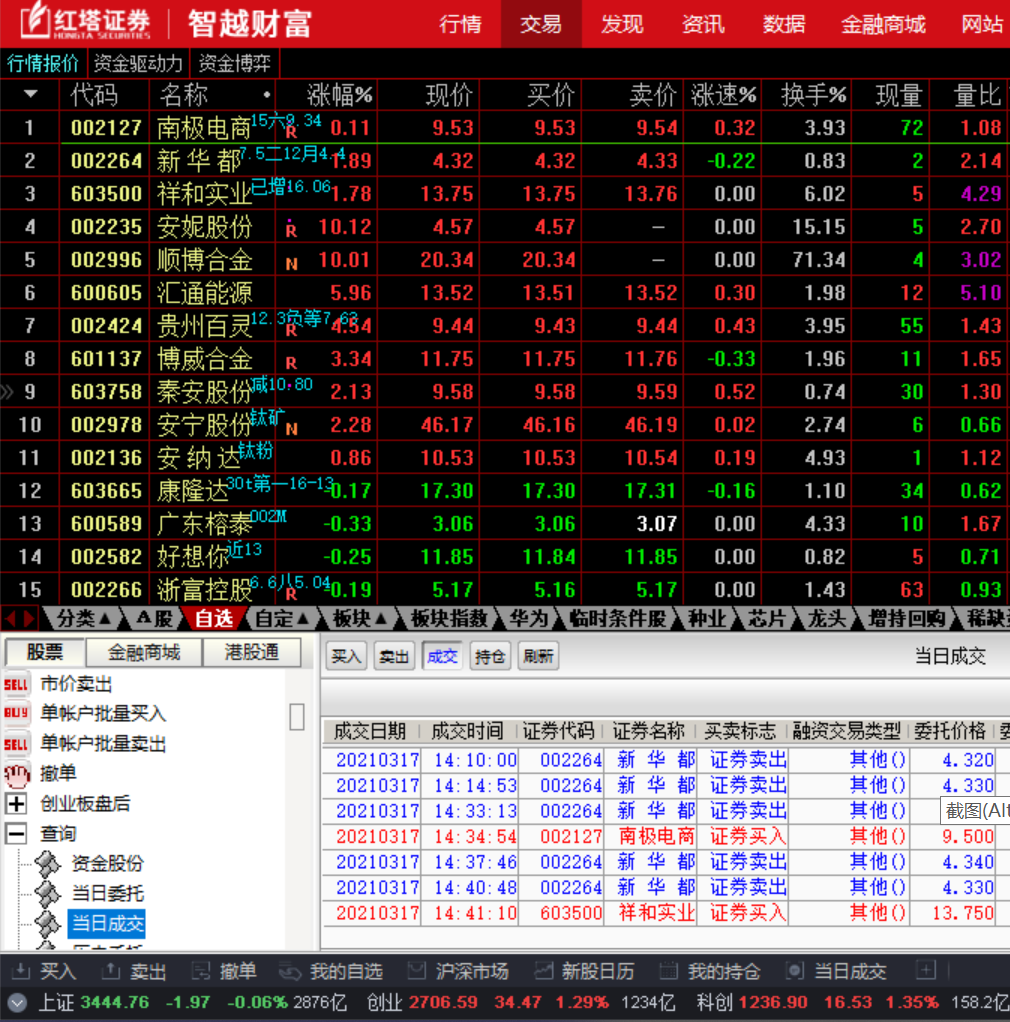Click the sell icon in the bottom toolbar

111,971
